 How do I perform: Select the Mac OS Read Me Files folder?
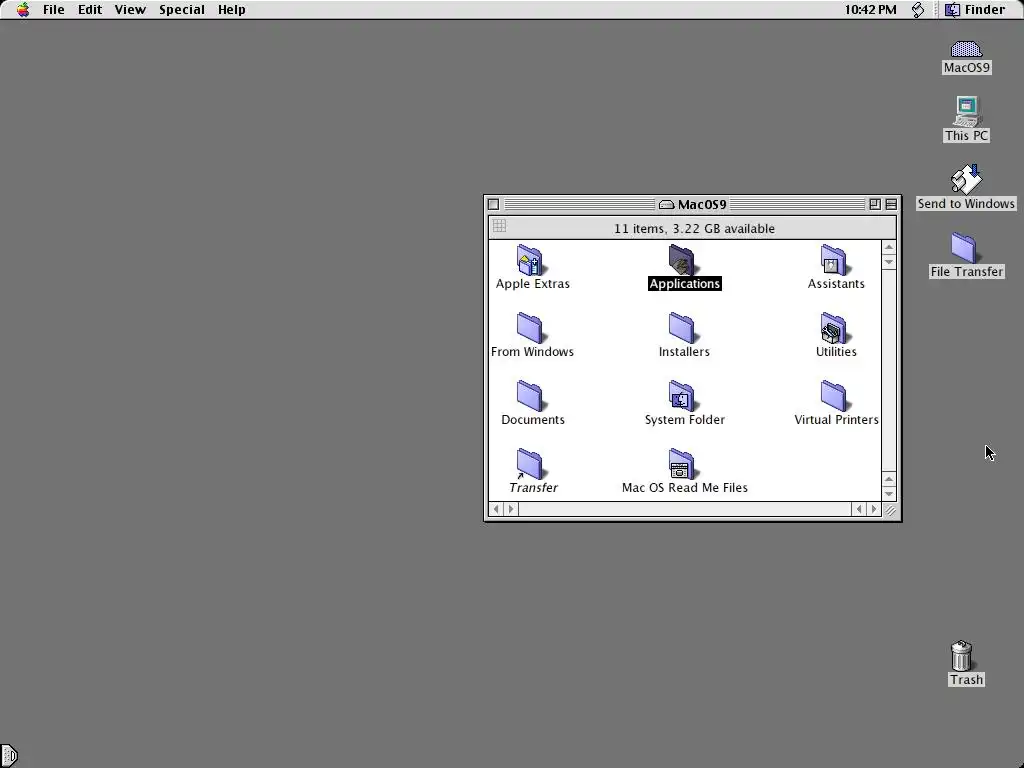pyautogui.click(x=682, y=464)
